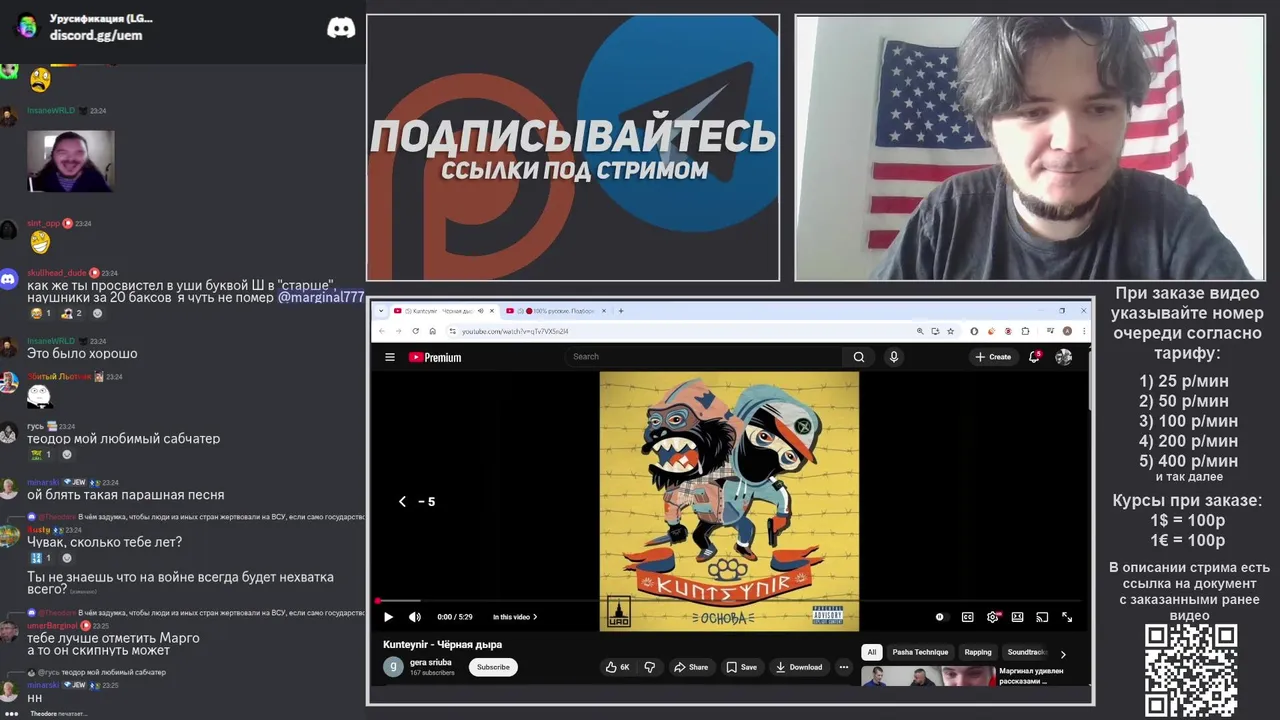1280x720 pixels.
Task: Expand the 'In this video' chapters
Action: pyautogui.click(x=515, y=617)
